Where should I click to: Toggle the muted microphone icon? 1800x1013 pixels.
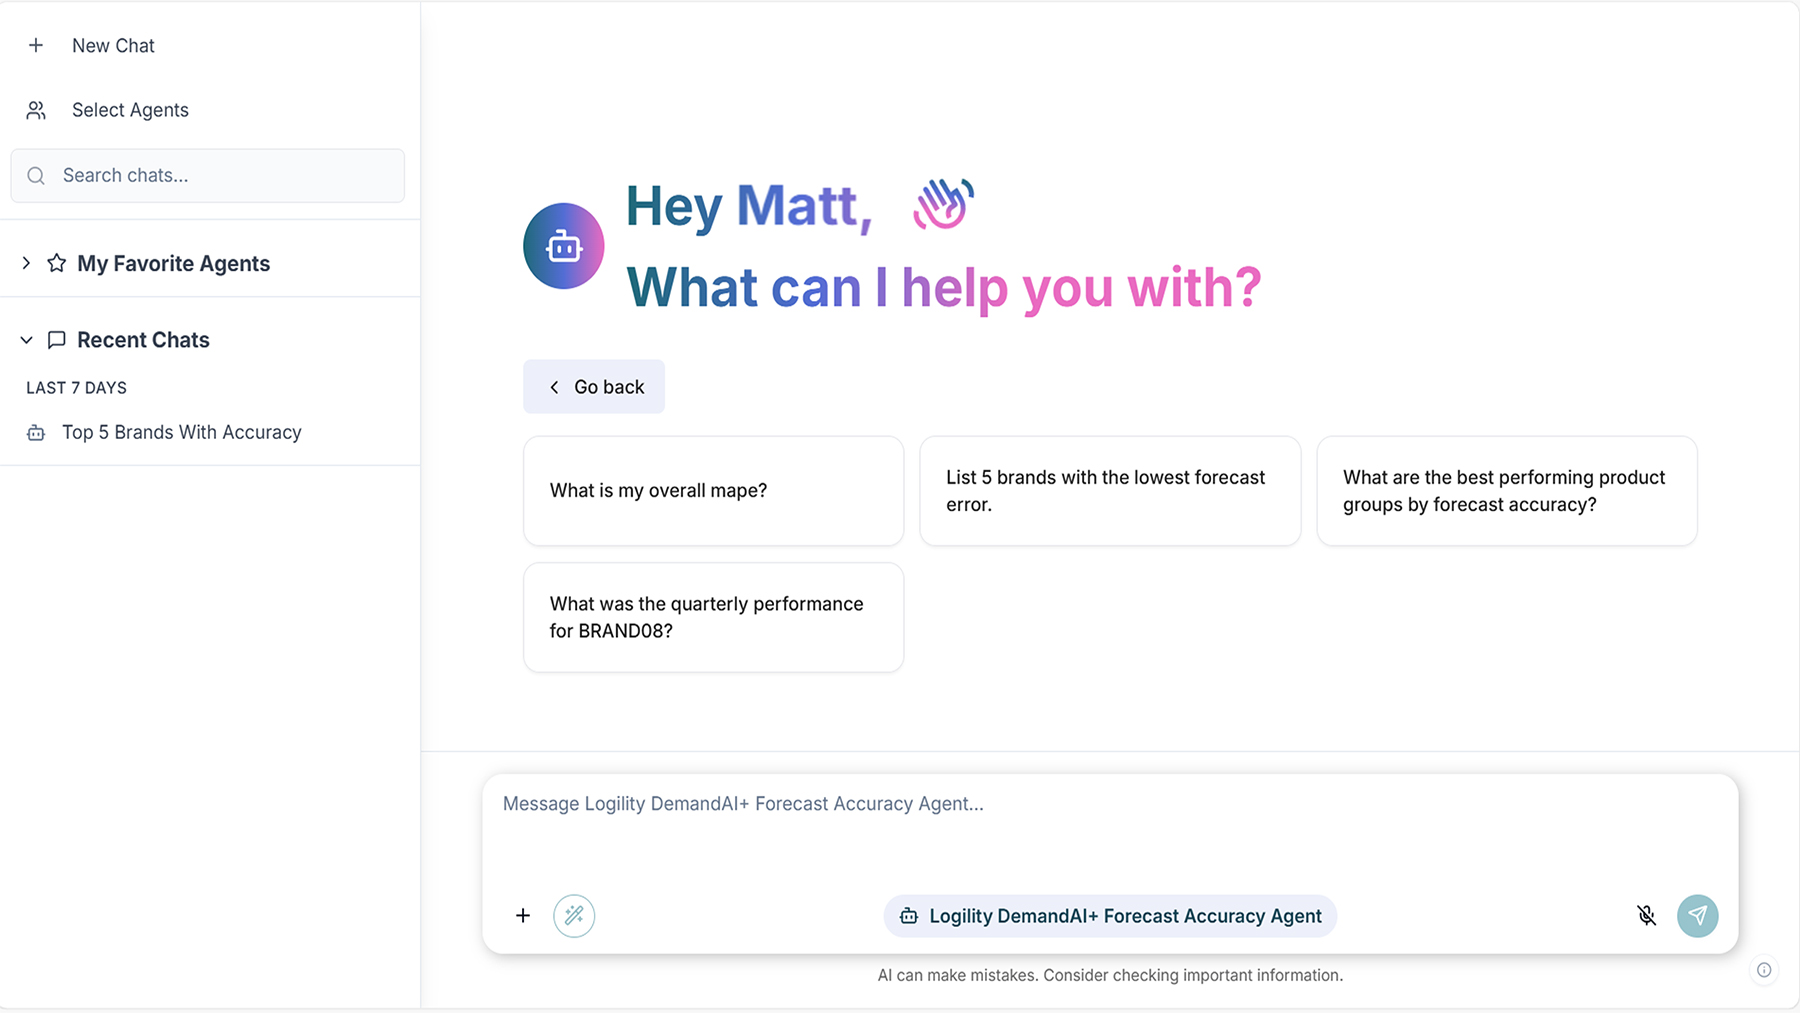pos(1647,916)
